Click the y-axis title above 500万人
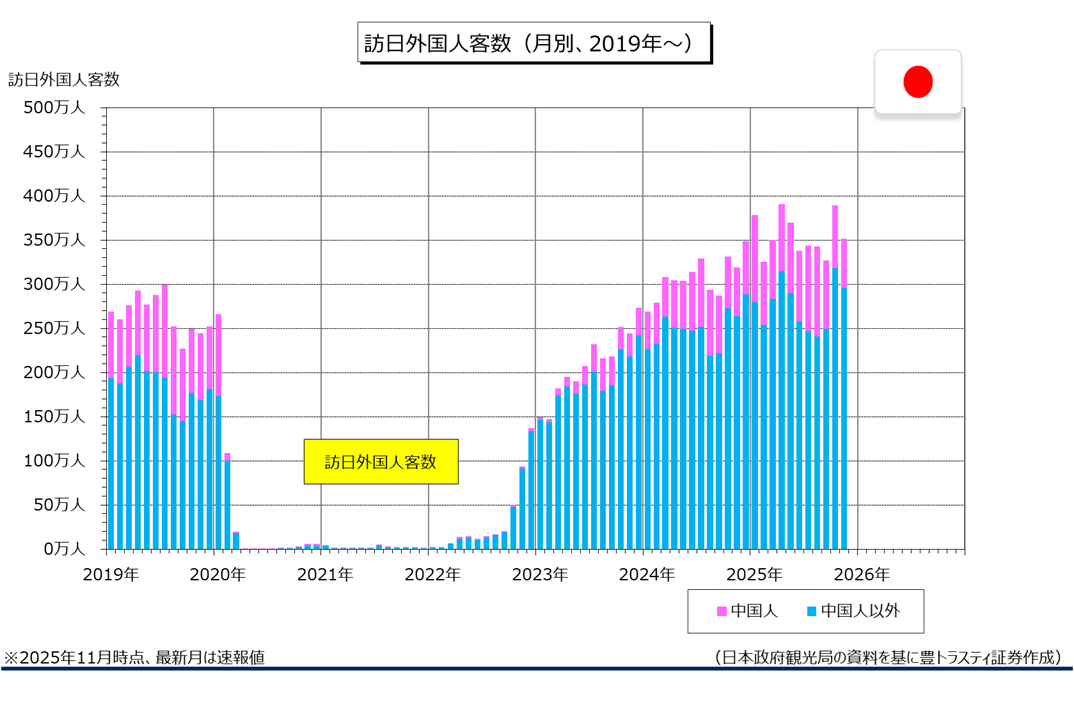1074x707 pixels. tap(64, 80)
